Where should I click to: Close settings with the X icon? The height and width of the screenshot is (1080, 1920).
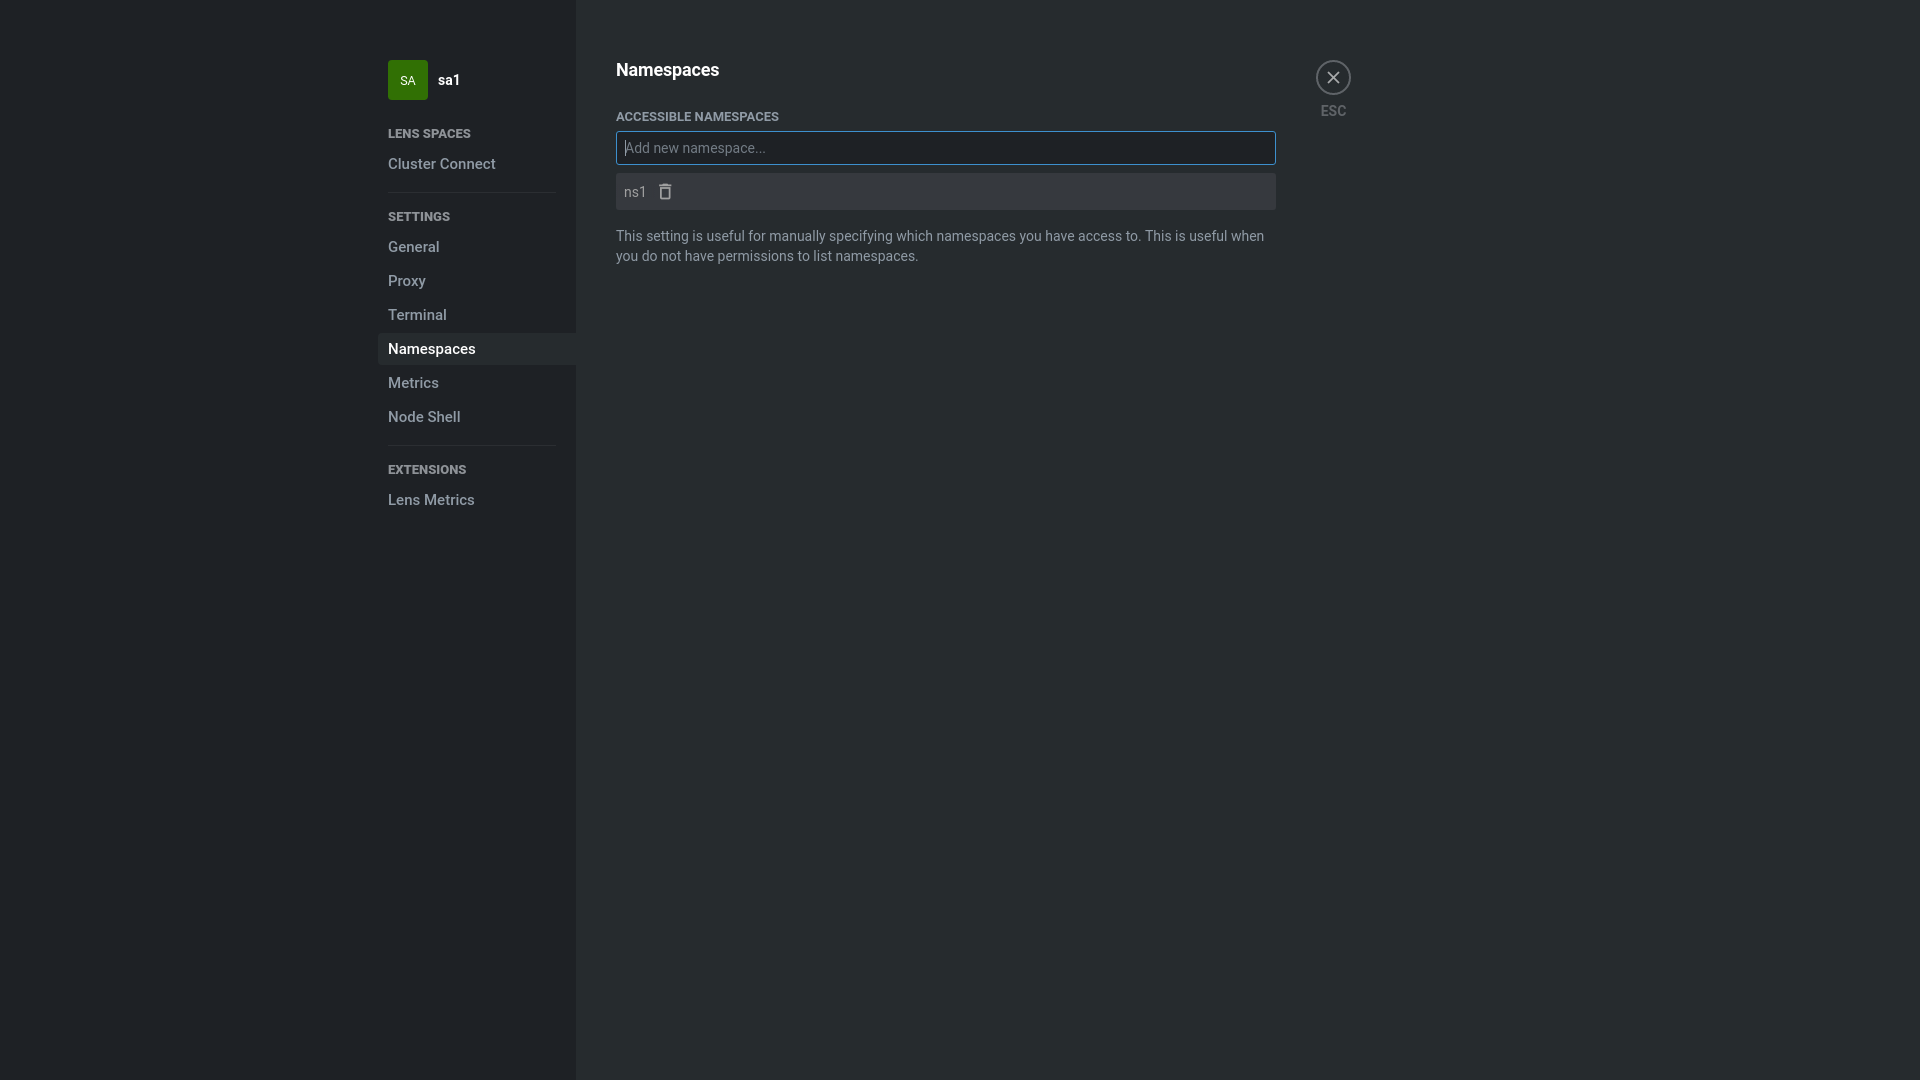[1333, 78]
